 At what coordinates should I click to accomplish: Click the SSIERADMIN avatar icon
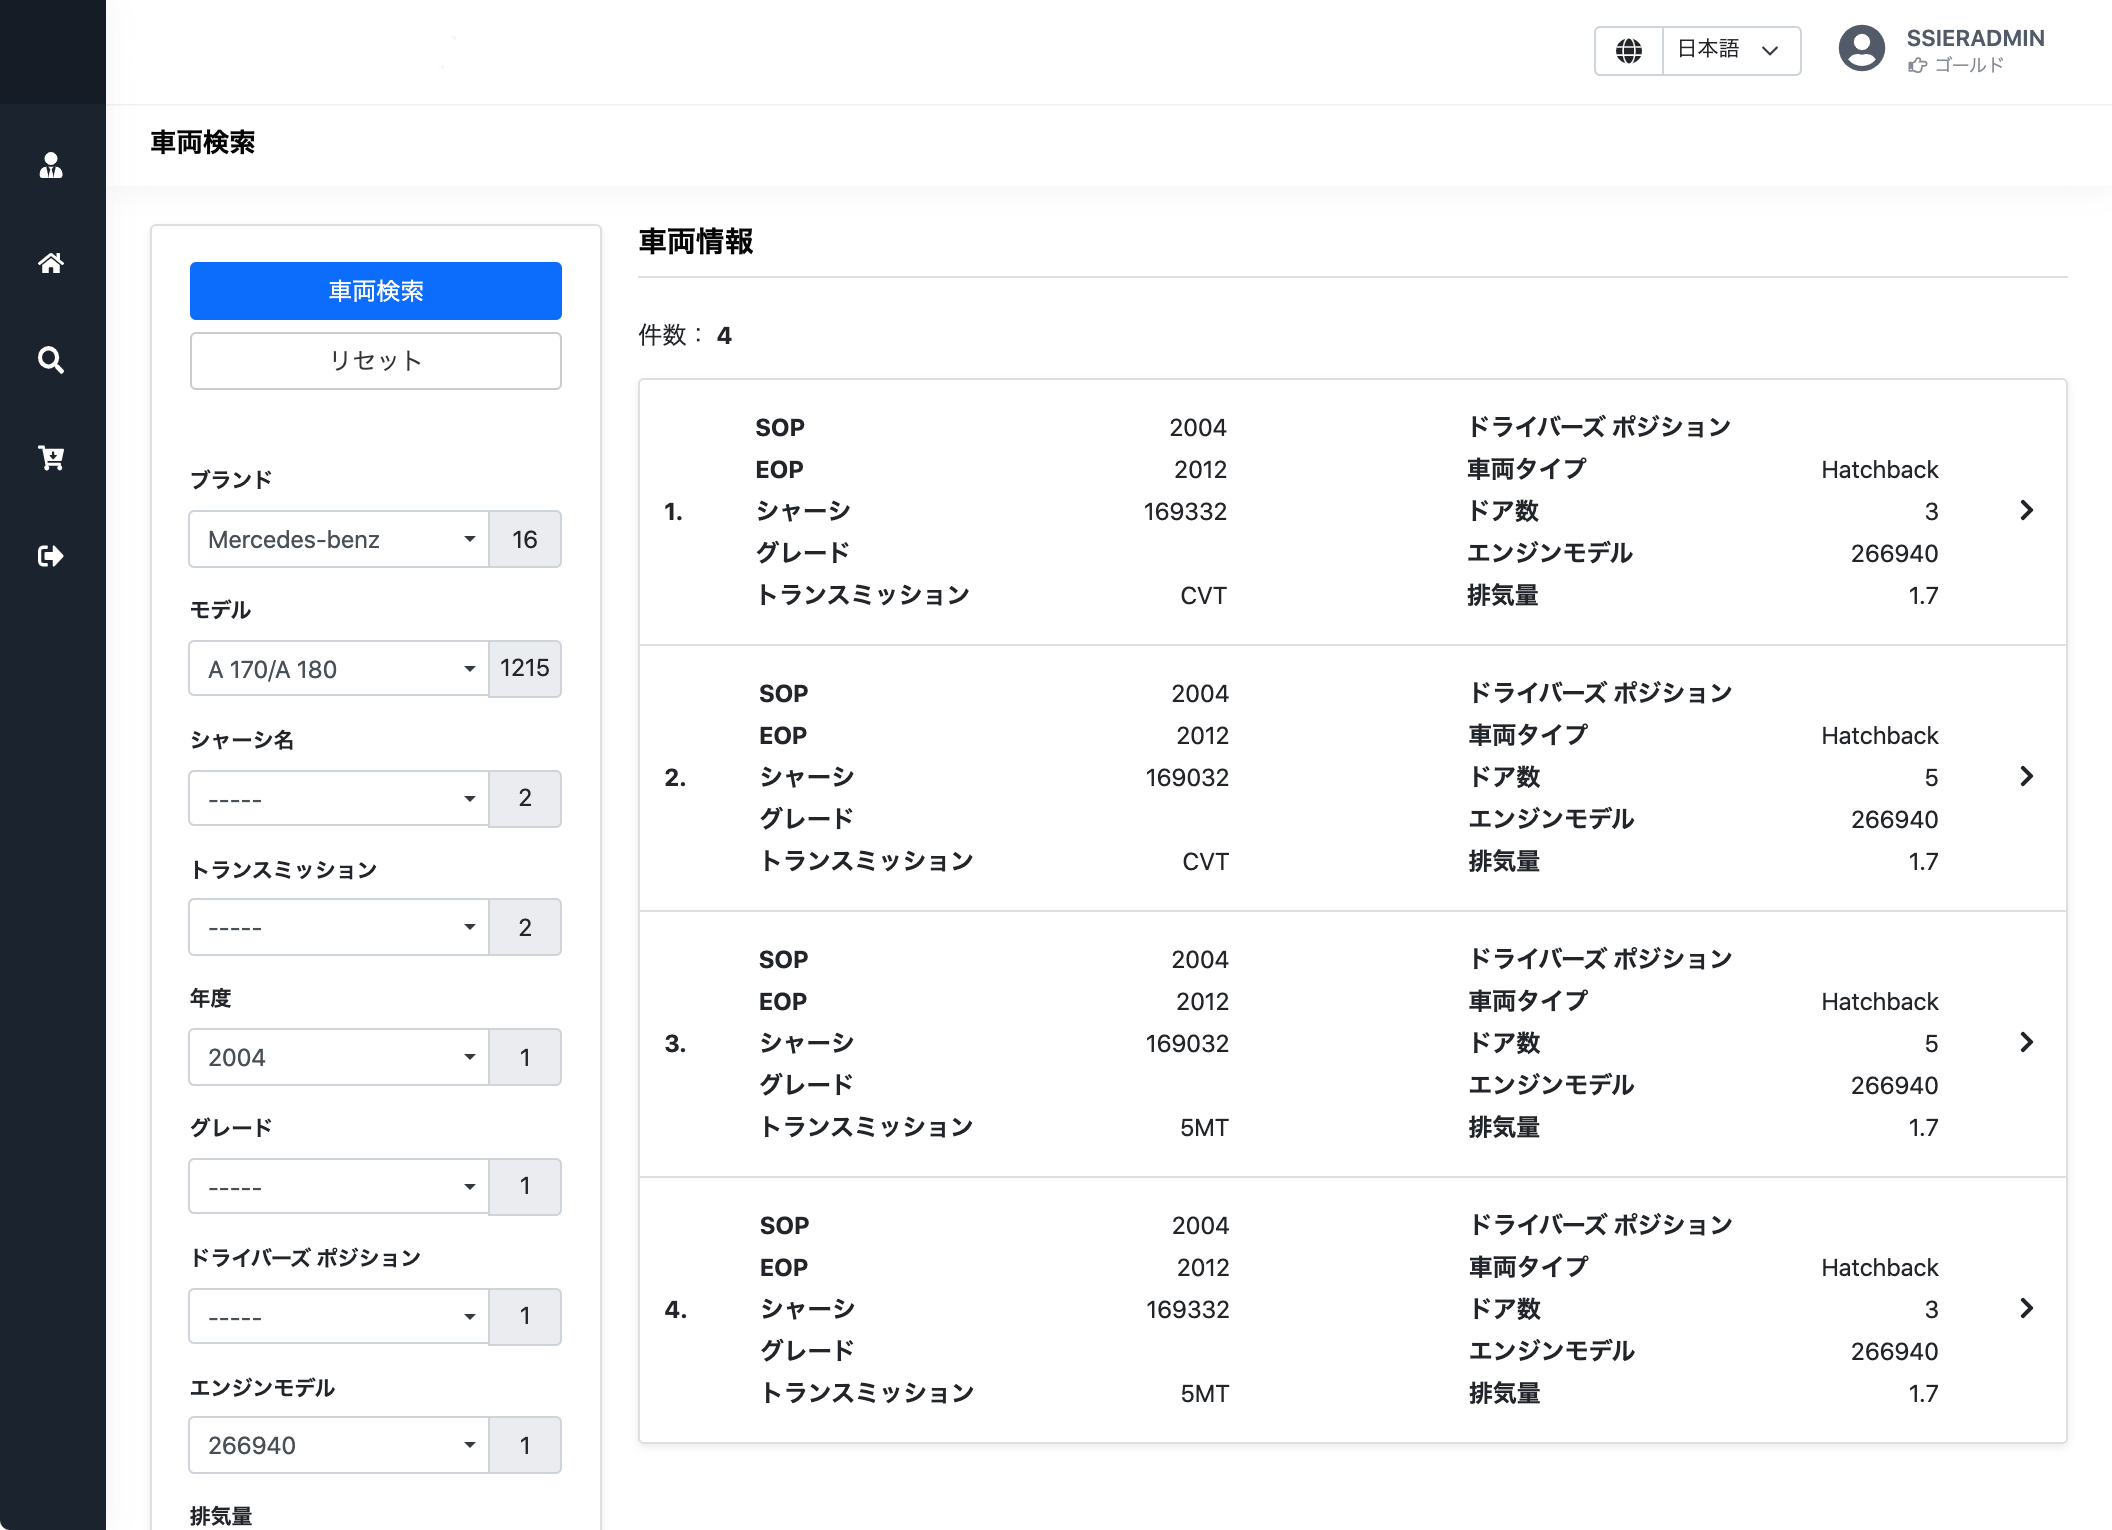click(1861, 48)
